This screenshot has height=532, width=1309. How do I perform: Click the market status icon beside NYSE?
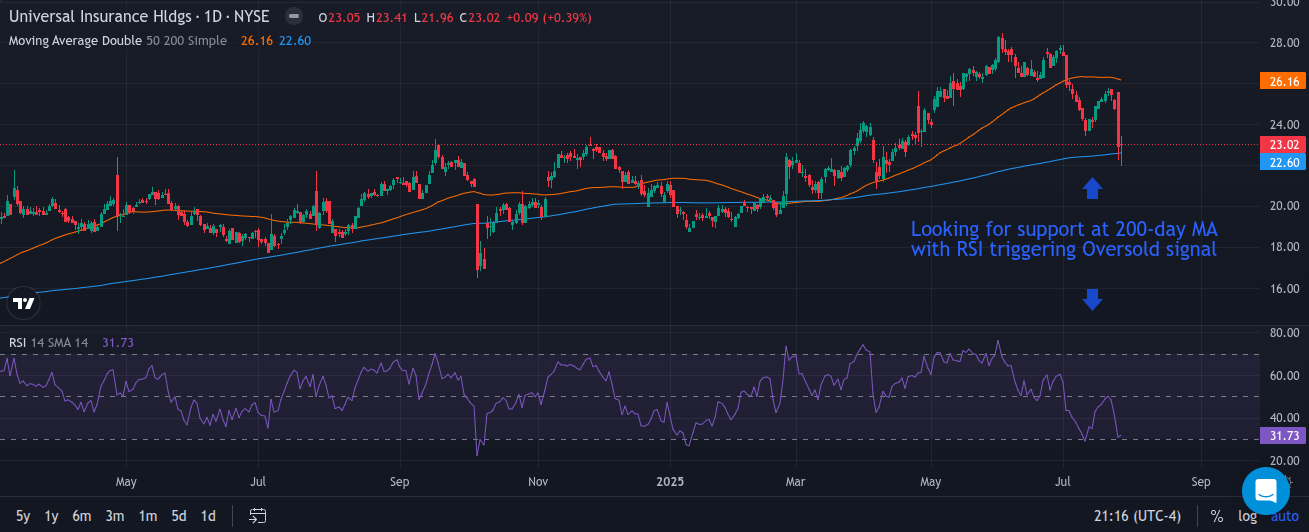292,18
